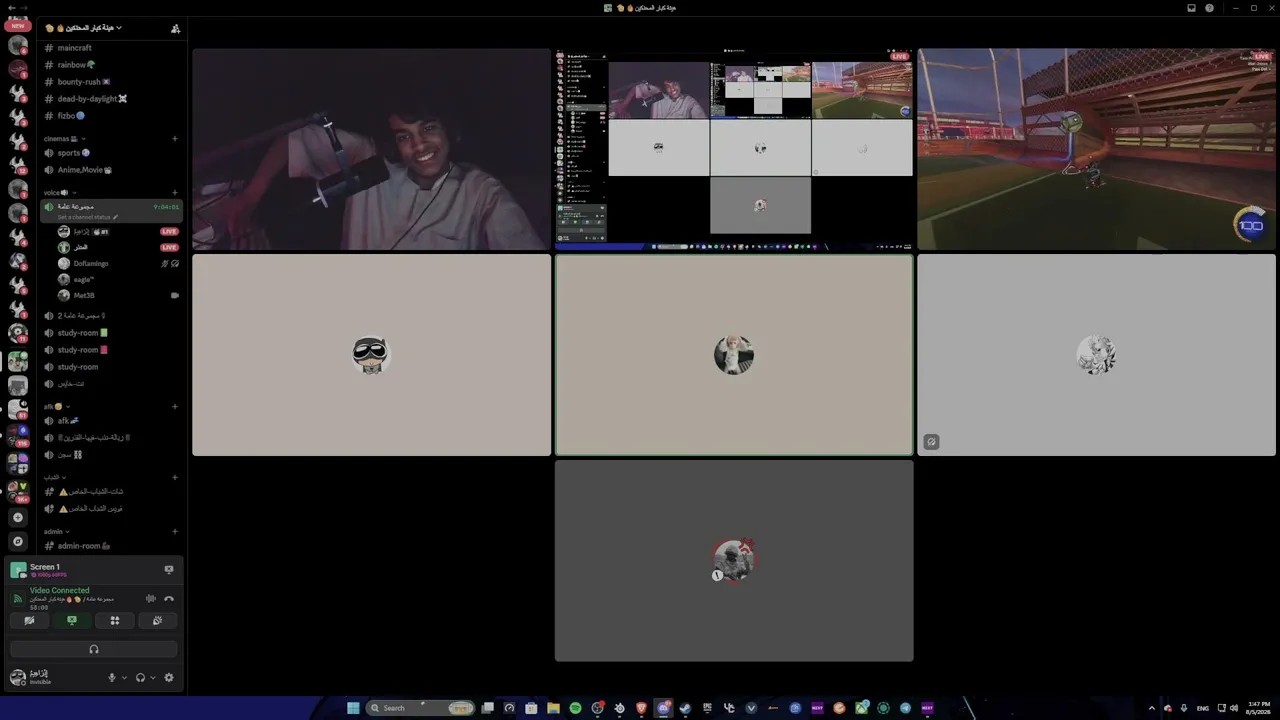This screenshot has height=720, width=1280.
Task: Open microphone input options arrow
Action: click(x=124, y=678)
